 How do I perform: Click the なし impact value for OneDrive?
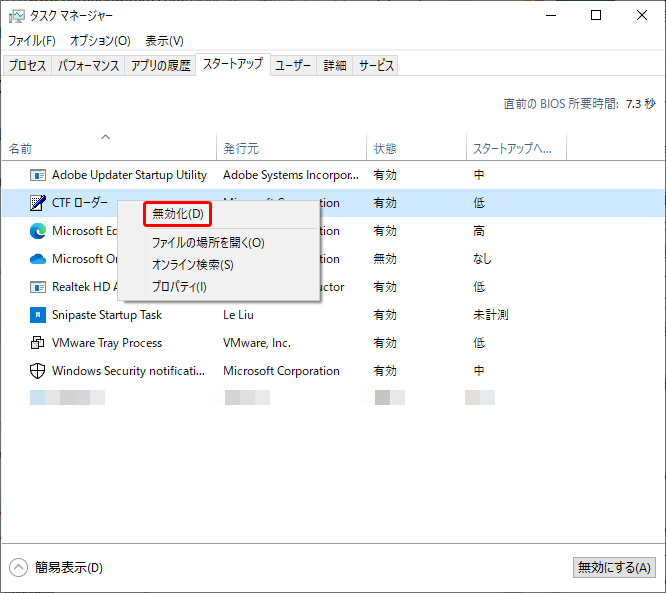pyautogui.click(x=482, y=259)
